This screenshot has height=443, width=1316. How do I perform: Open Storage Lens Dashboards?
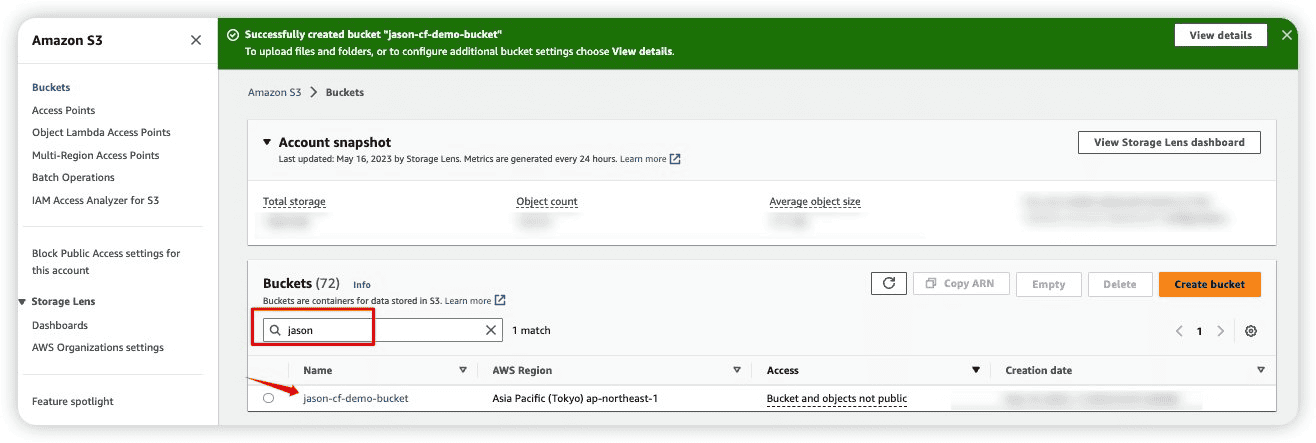click(60, 325)
